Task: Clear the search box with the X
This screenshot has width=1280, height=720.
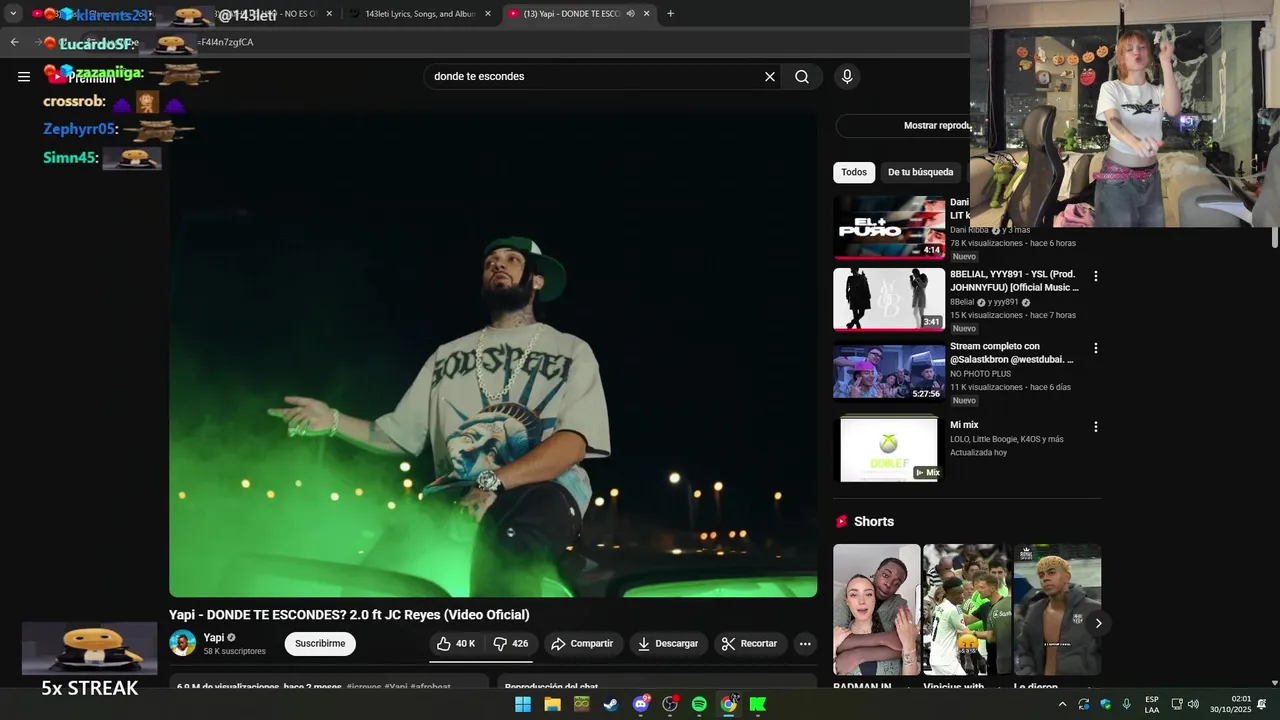Action: pos(770,76)
